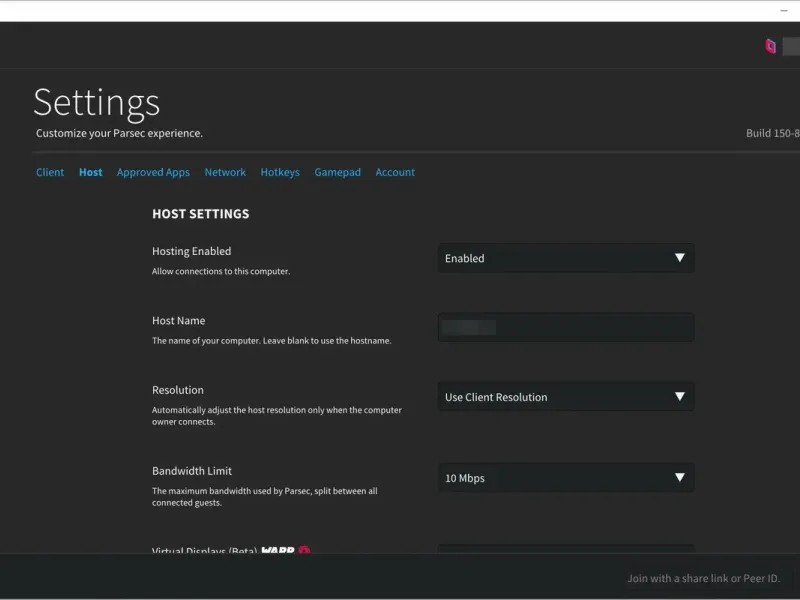Click the arrow on the Enabled dropdown
Screen dimensions: 800x600
680,258
